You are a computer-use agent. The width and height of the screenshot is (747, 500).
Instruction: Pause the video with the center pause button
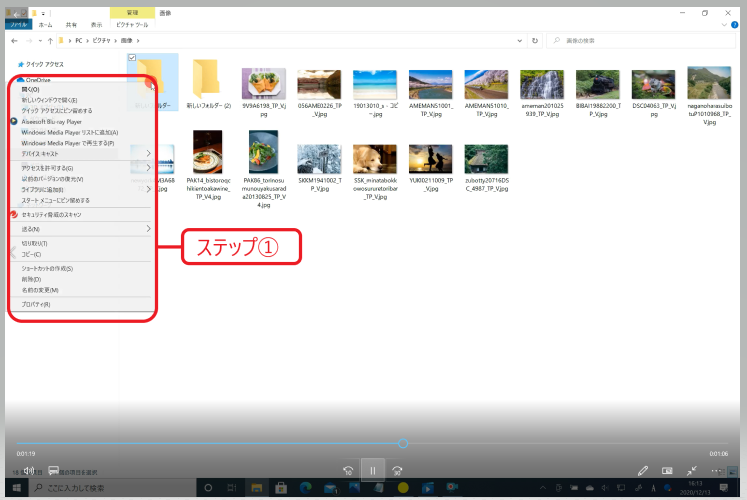372,470
